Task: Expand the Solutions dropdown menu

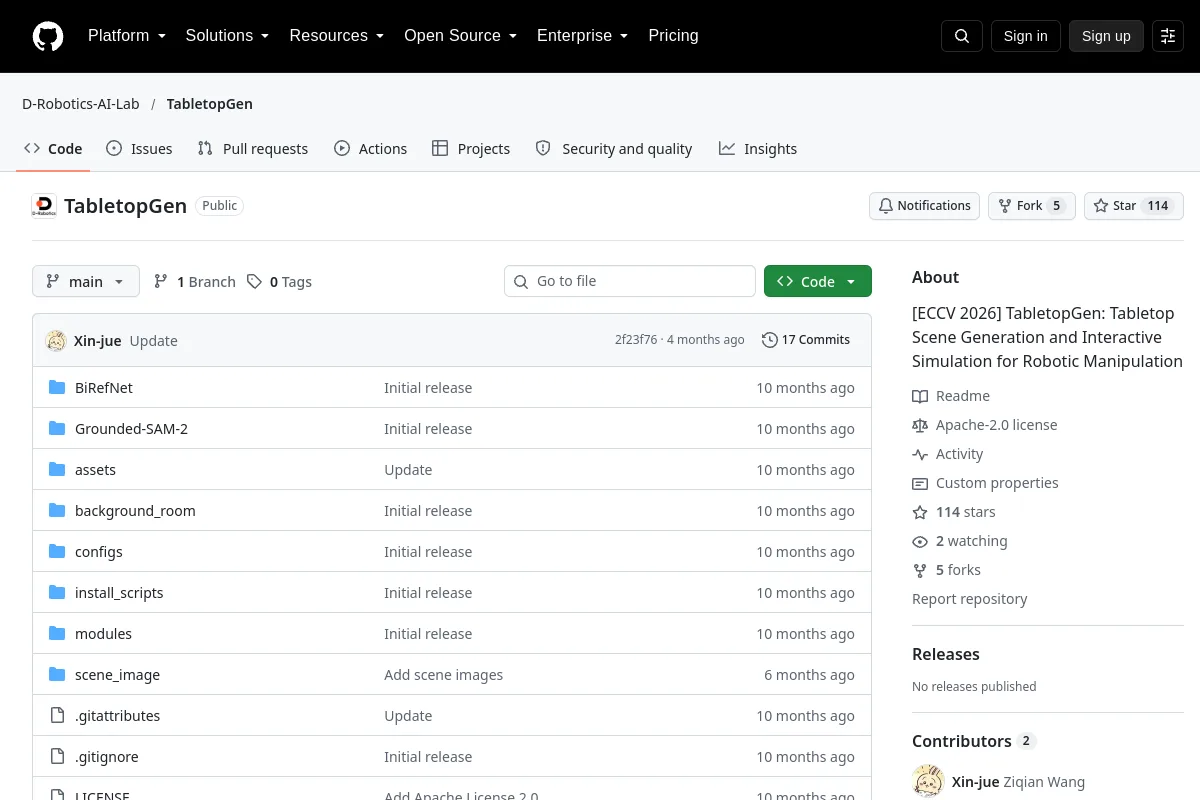Action: coord(227,36)
